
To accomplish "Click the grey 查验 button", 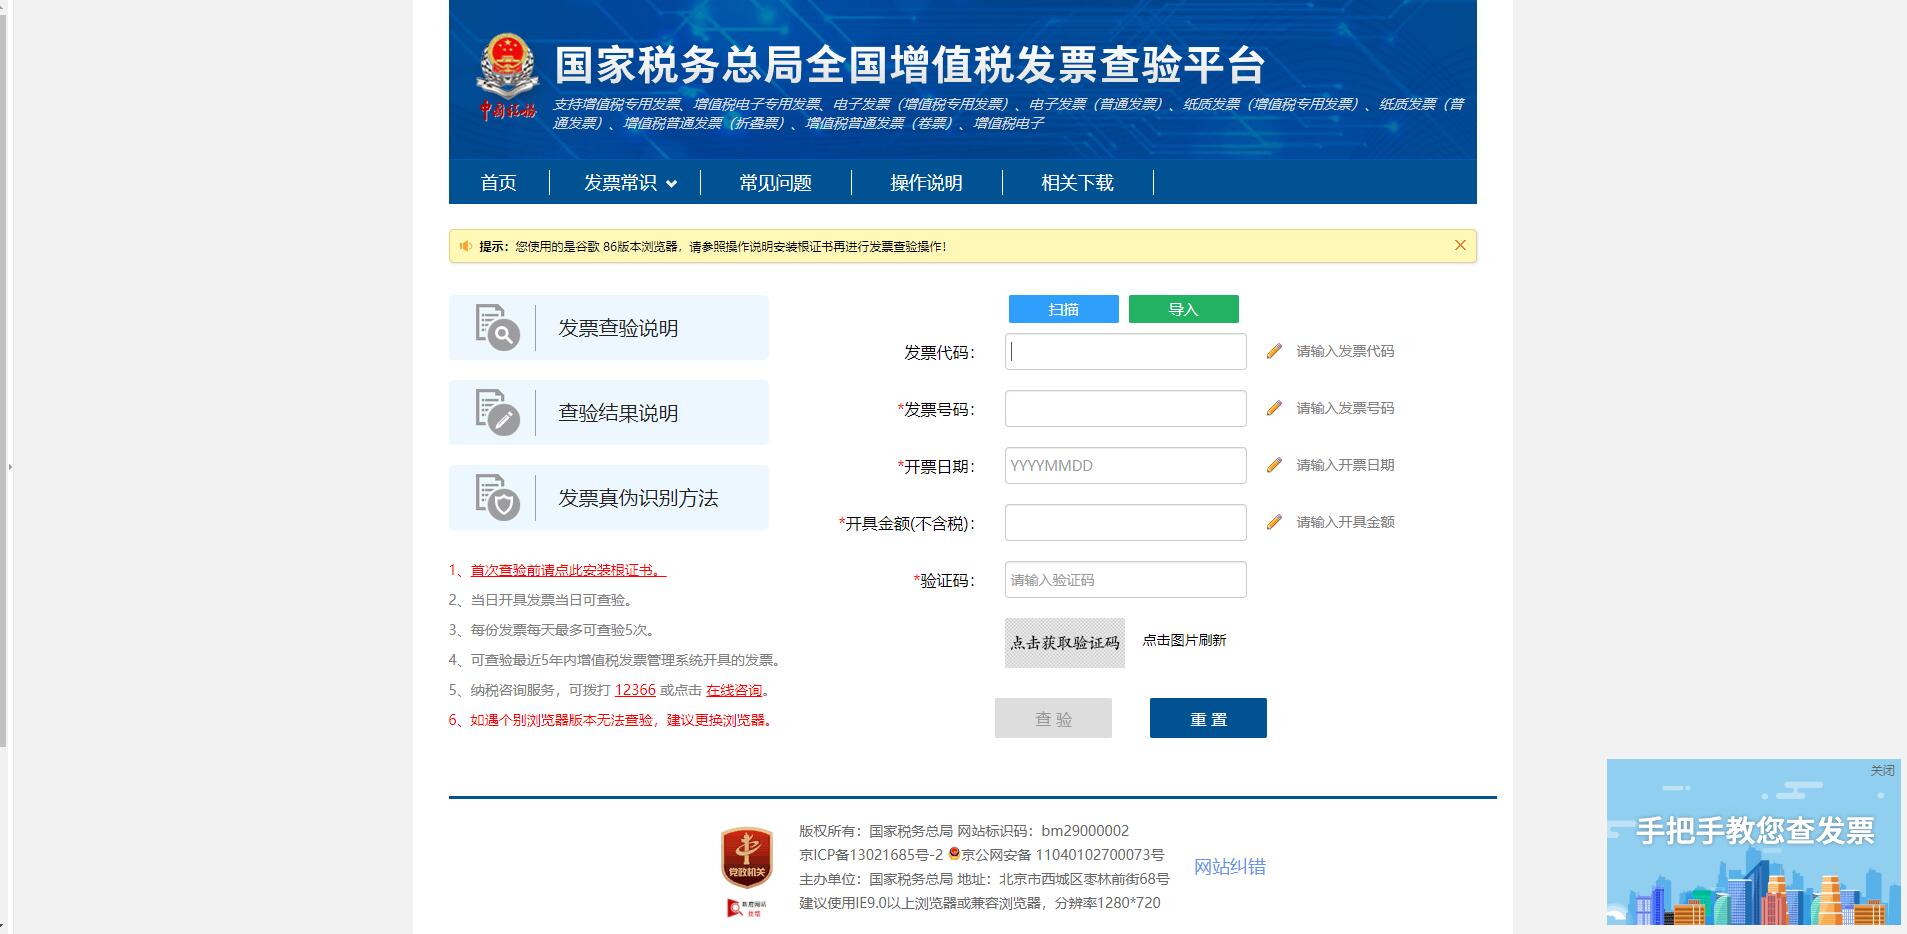I will pos(1053,718).
